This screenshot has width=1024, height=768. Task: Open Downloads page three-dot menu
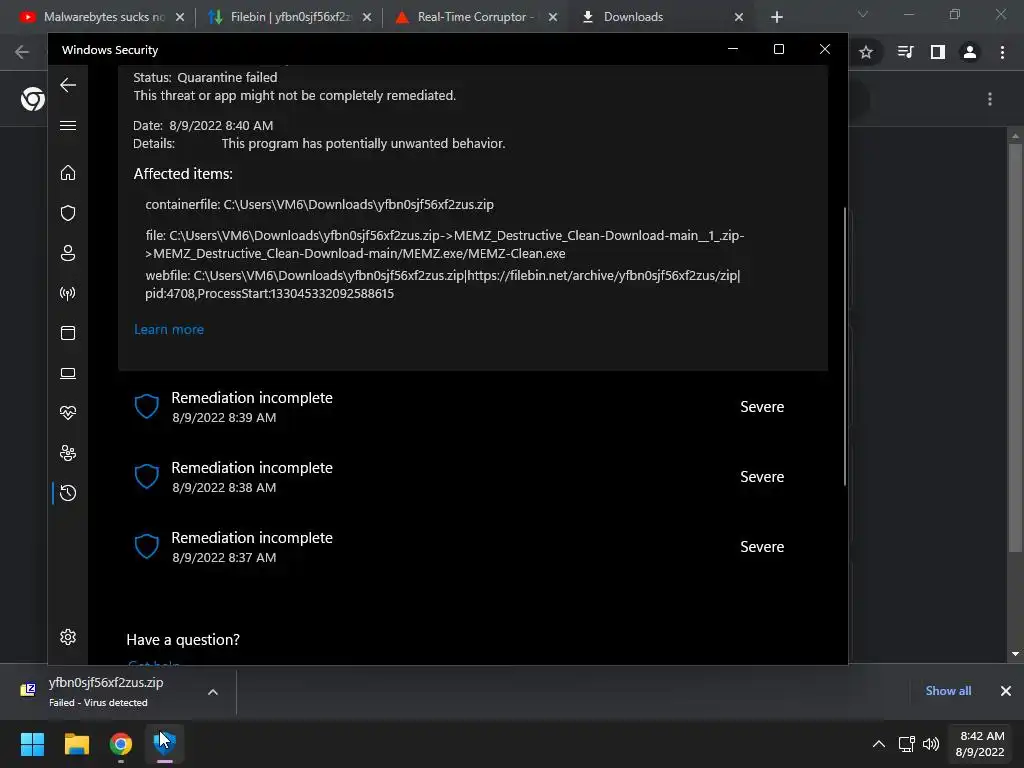pyautogui.click(x=990, y=99)
